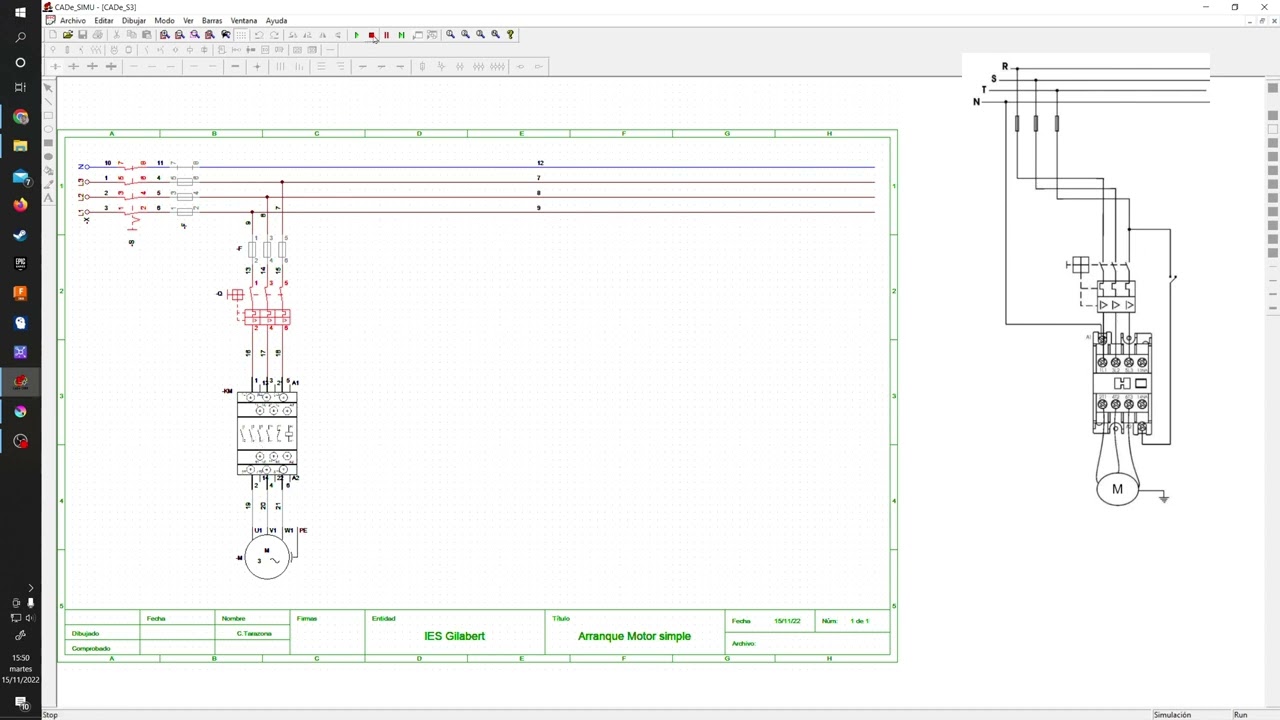Click the Print icon in toolbar

[97, 35]
